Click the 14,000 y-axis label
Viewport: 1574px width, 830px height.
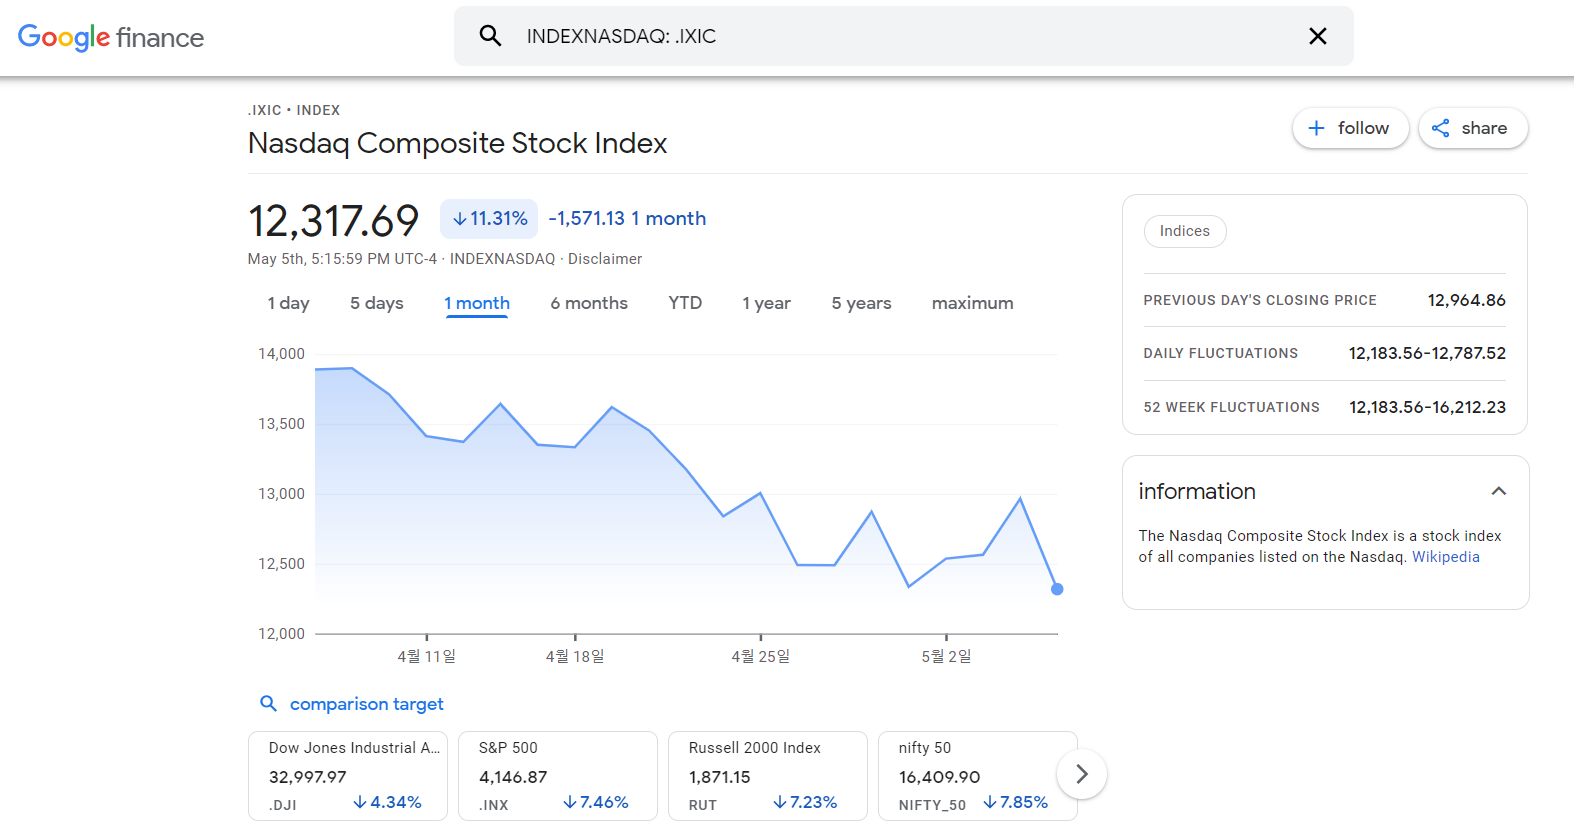[281, 354]
